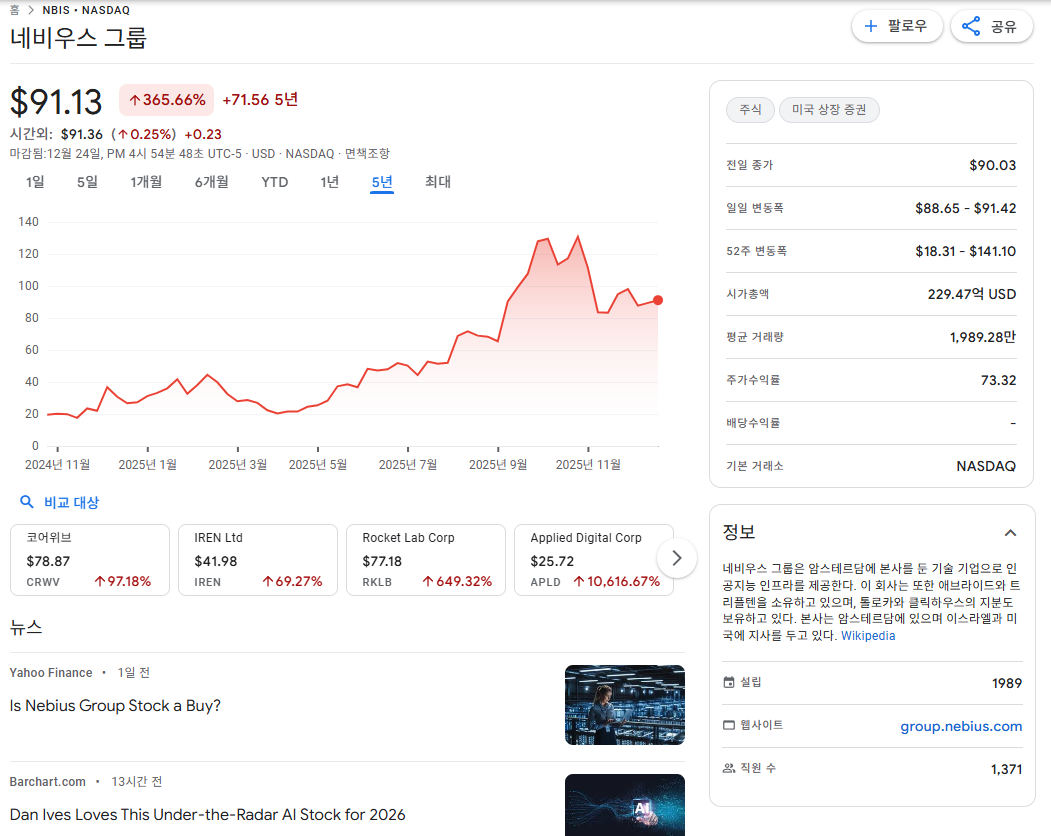Click the 팔로우 follow button
This screenshot has width=1051, height=836.
tap(897, 26)
